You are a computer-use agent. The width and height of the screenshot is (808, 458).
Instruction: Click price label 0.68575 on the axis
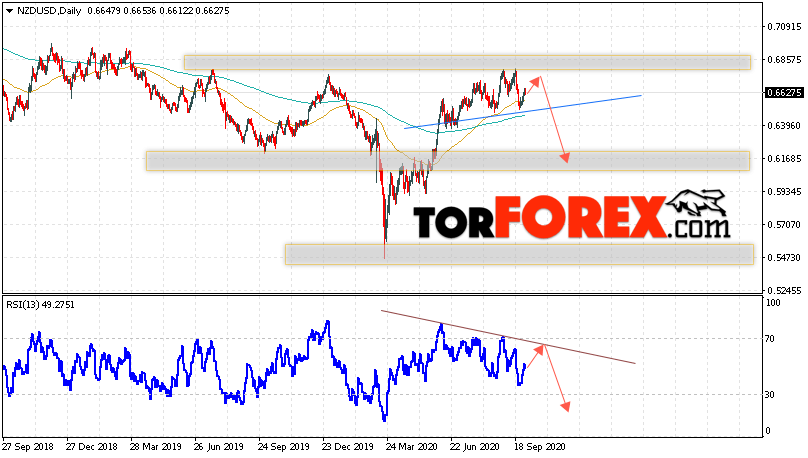tap(784, 59)
